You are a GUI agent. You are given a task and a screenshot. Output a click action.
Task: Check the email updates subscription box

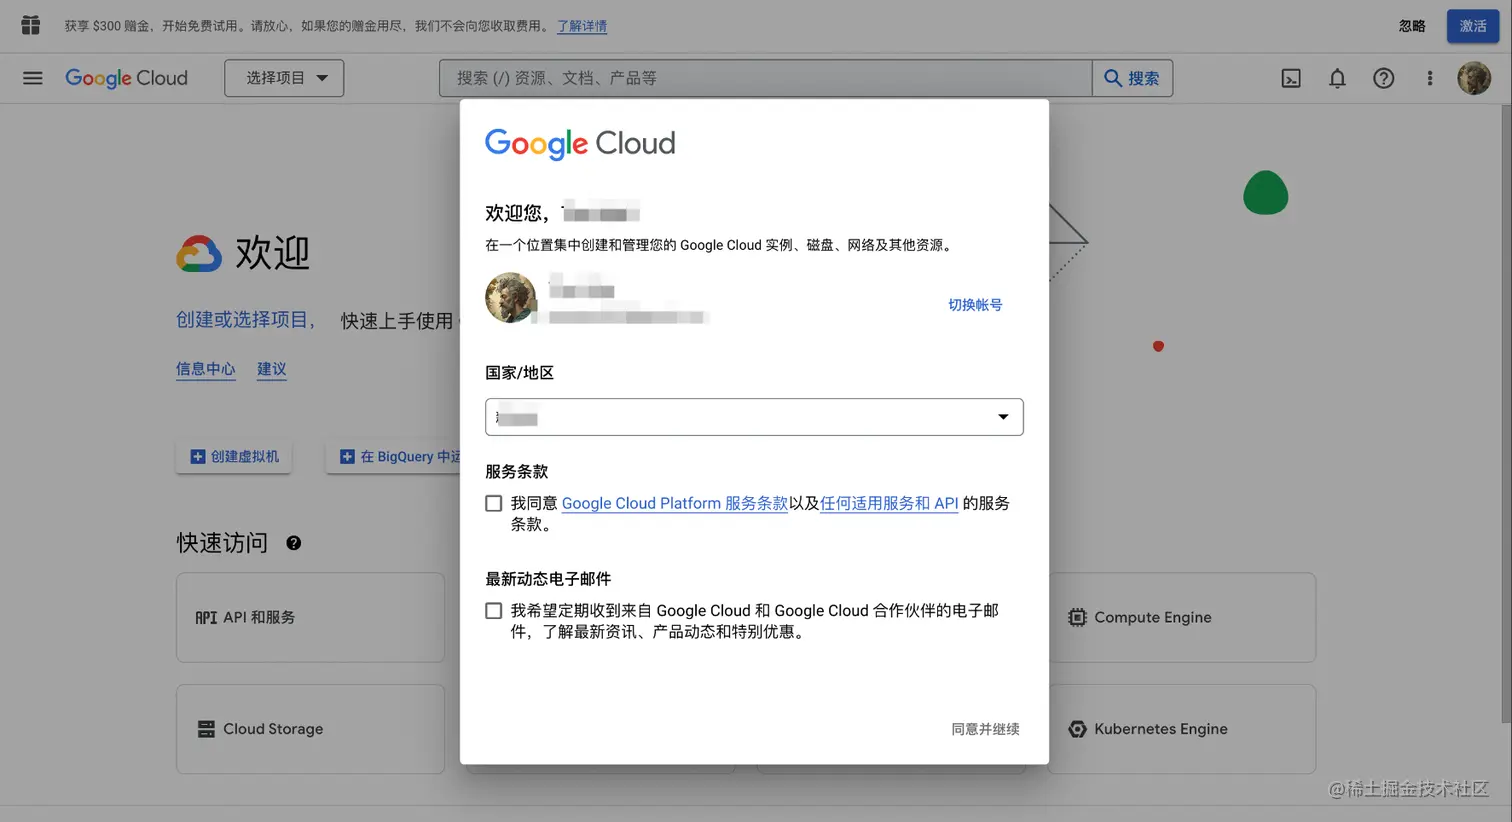[494, 610]
